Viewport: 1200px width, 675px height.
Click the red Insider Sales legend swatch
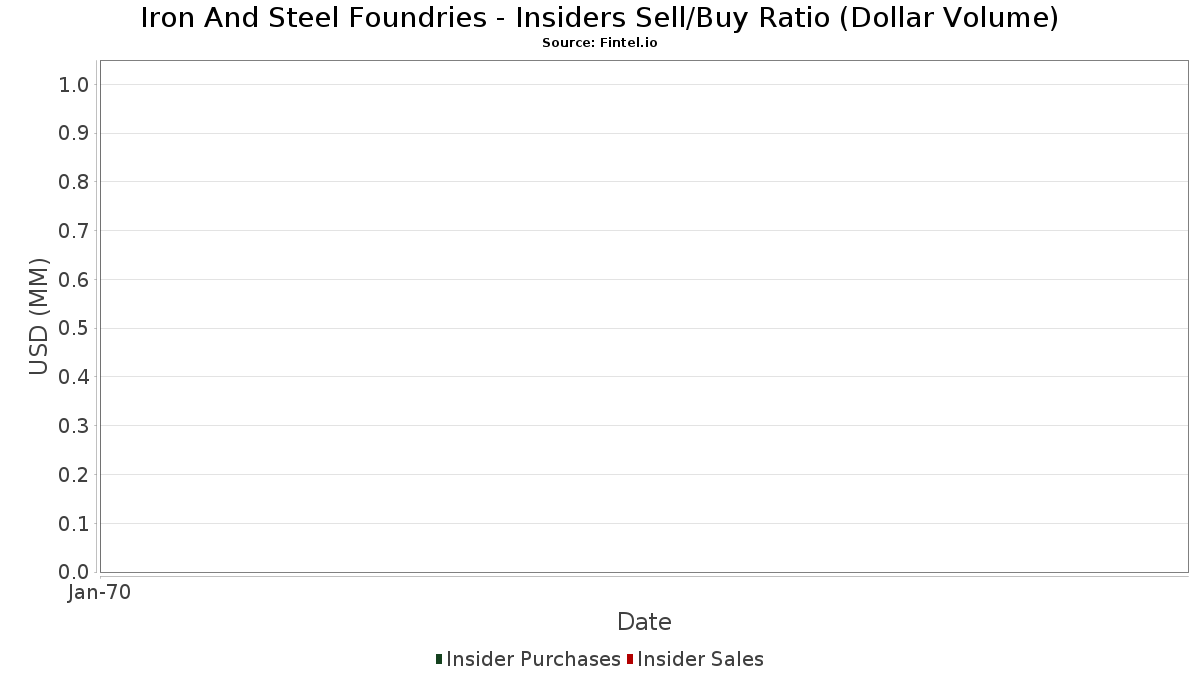pyautogui.click(x=630, y=659)
